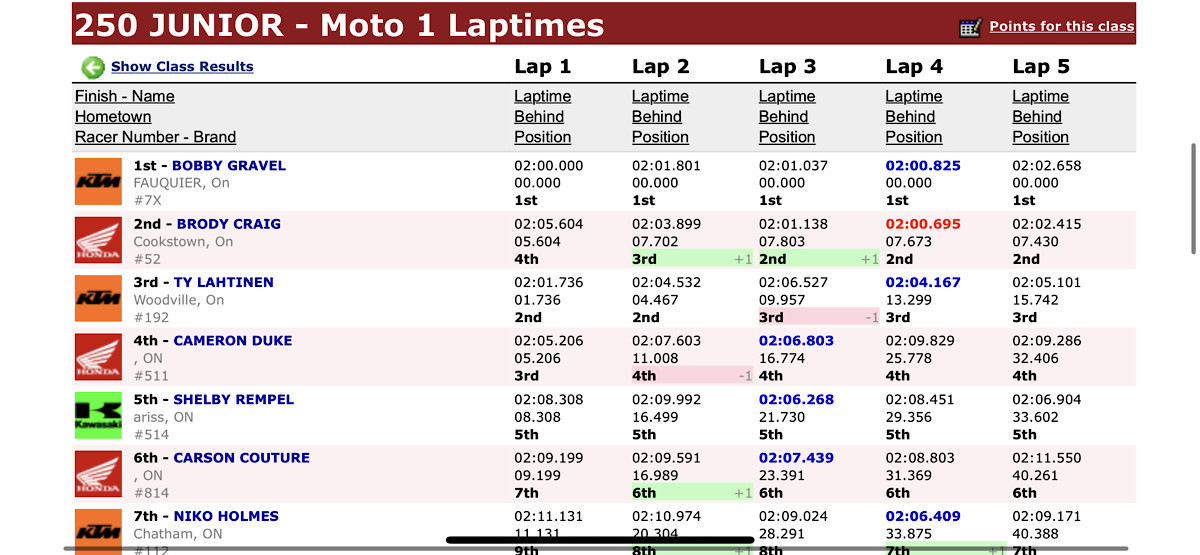
Task: Click the NIKO HOLMES rider link
Action: (x=226, y=516)
